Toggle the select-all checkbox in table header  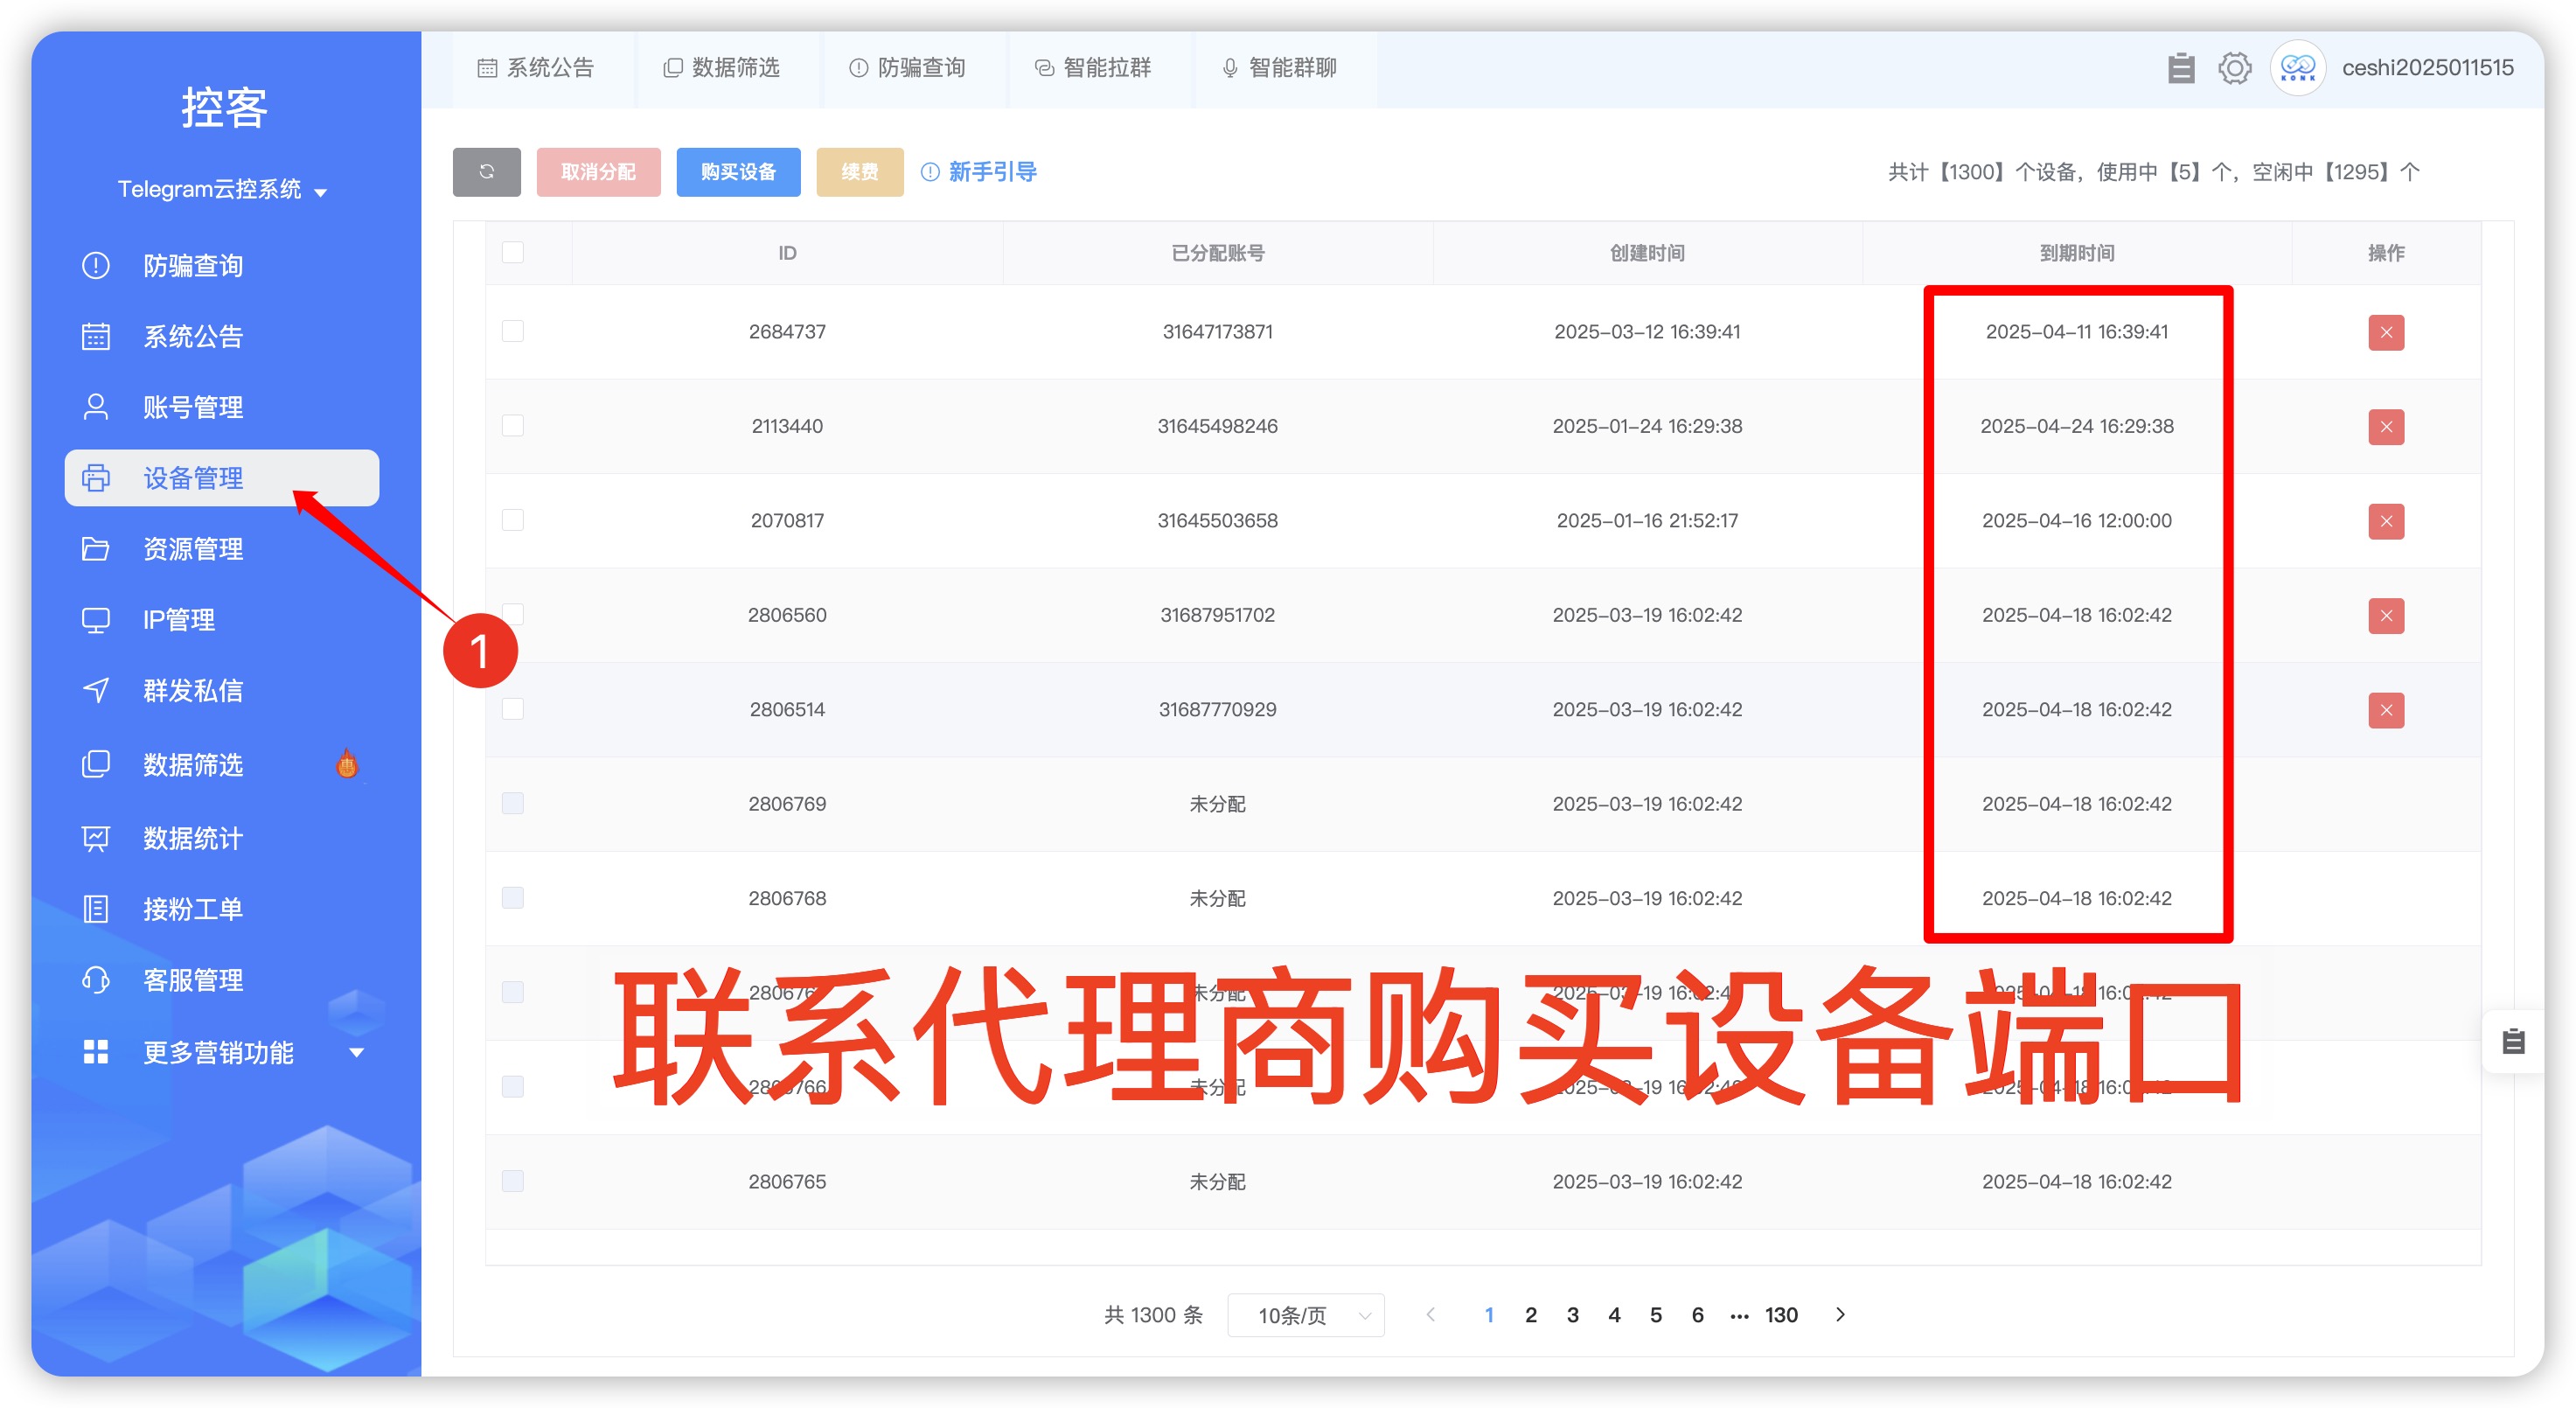coord(513,253)
